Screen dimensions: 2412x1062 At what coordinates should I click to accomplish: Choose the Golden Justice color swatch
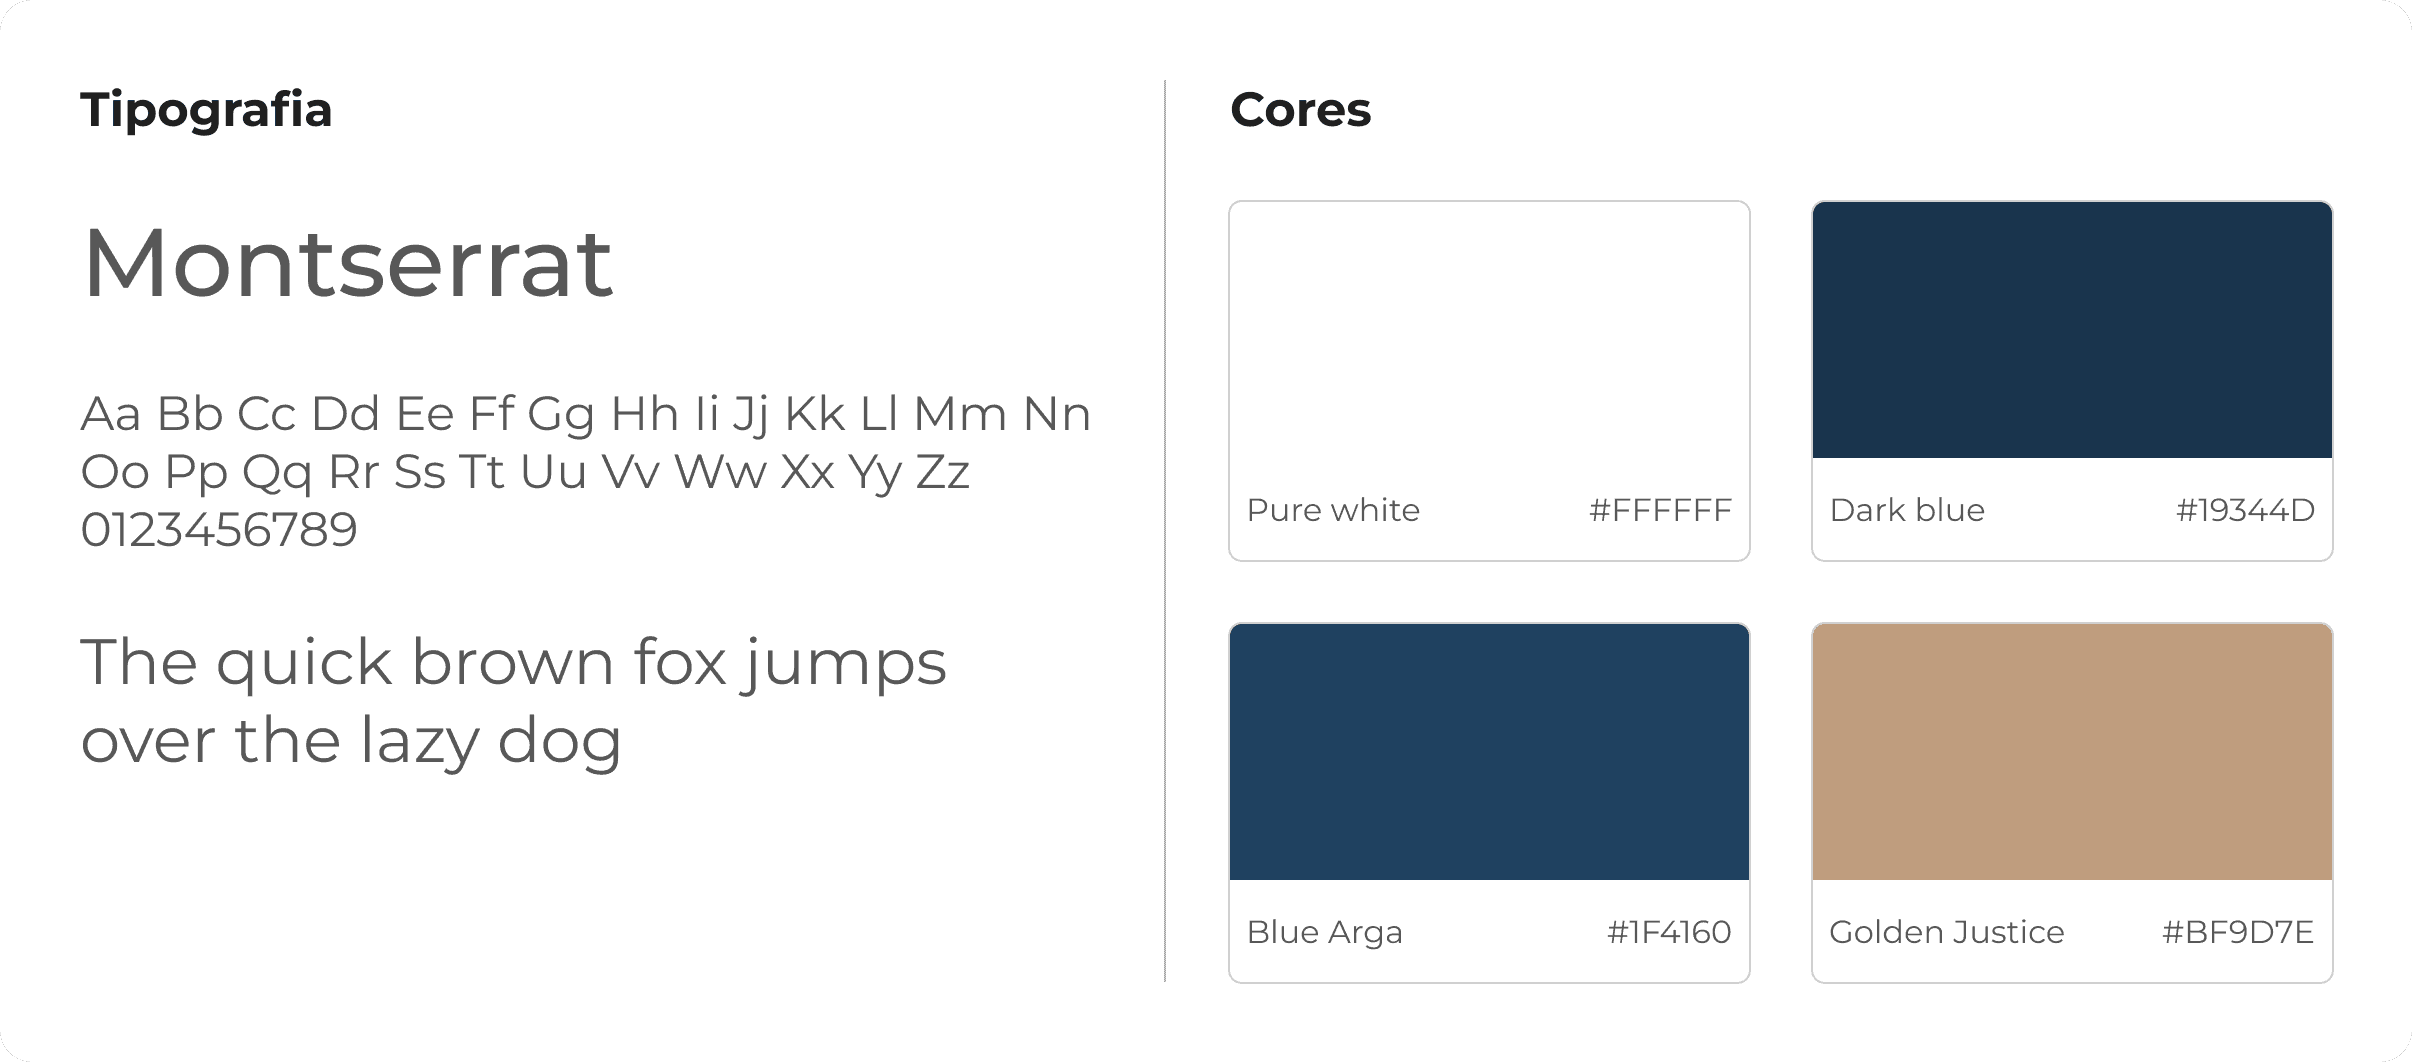pos(2072,752)
